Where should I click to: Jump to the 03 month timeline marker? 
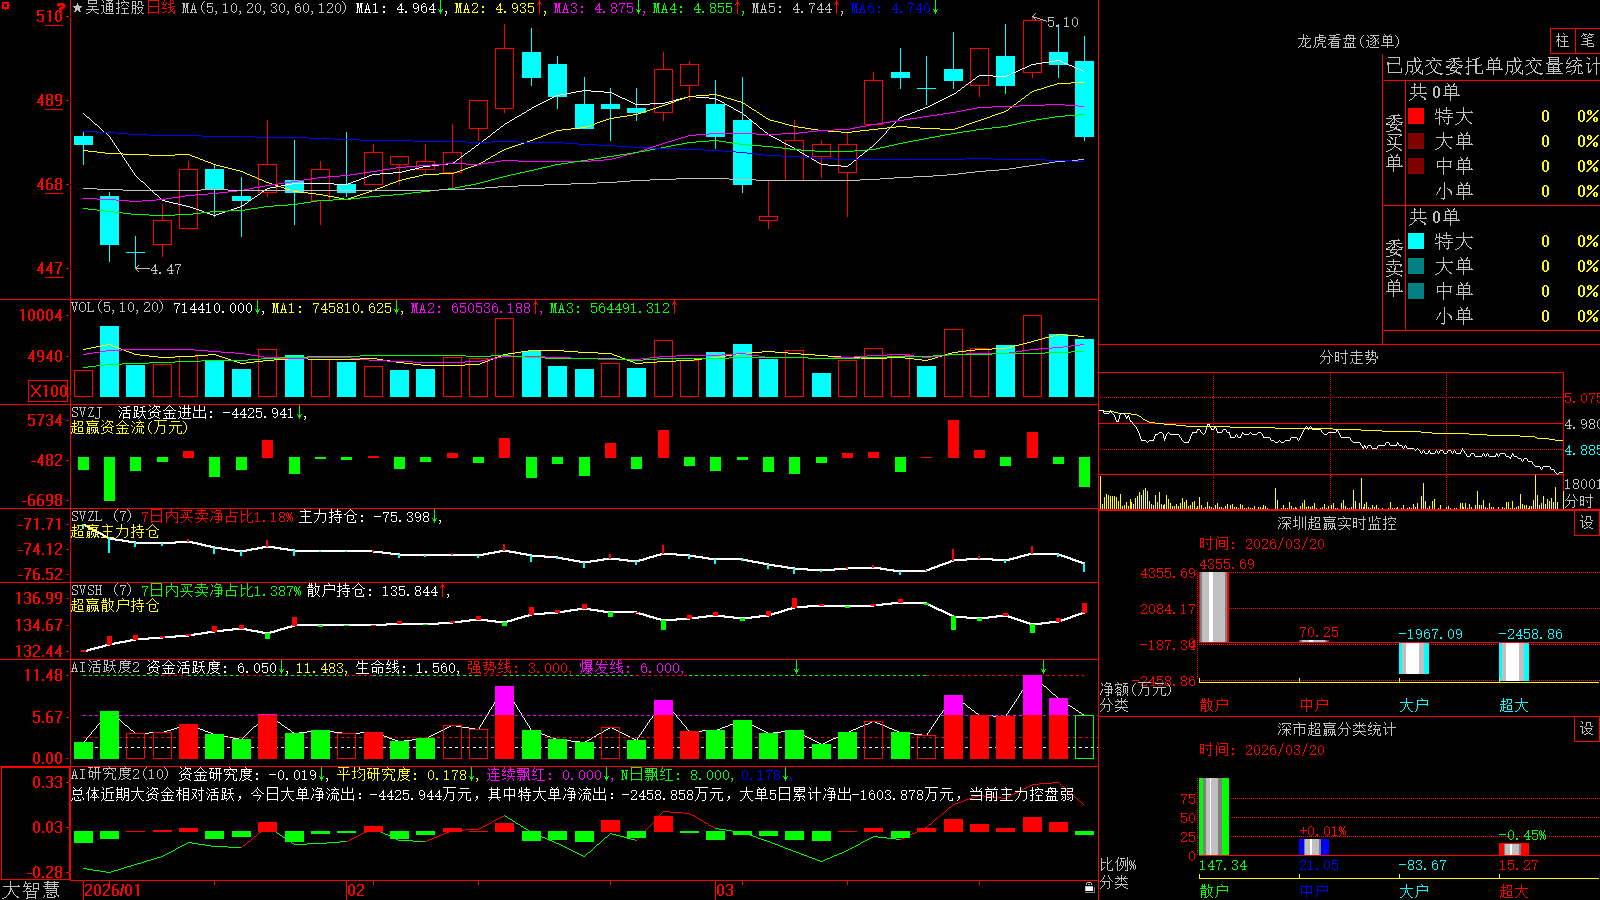click(x=725, y=890)
